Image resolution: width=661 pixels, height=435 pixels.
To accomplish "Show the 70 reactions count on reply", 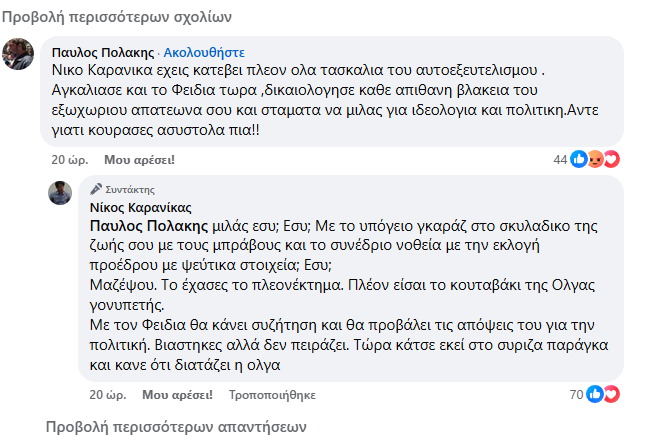I will 575,393.
